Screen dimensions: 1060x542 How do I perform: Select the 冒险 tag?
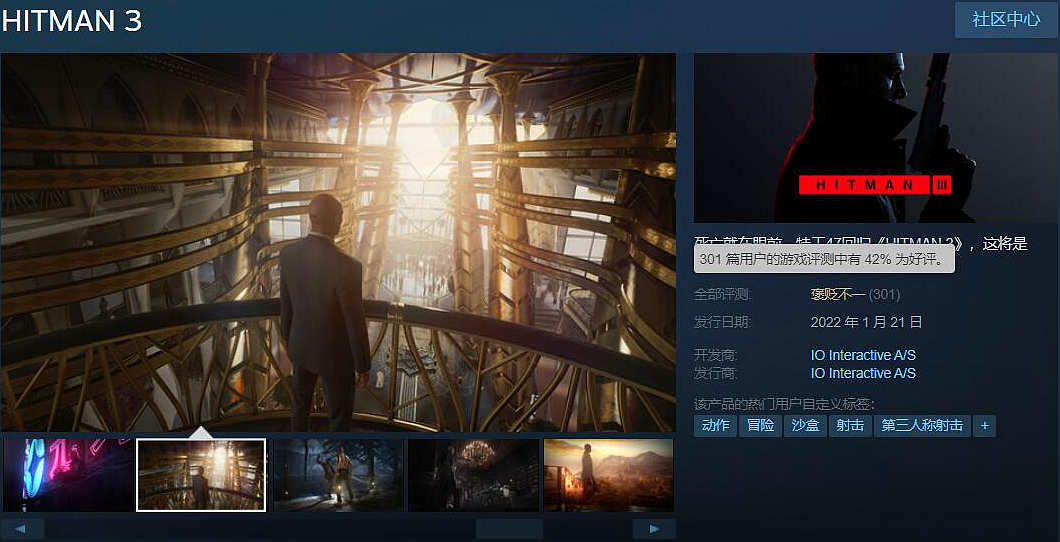(x=760, y=426)
